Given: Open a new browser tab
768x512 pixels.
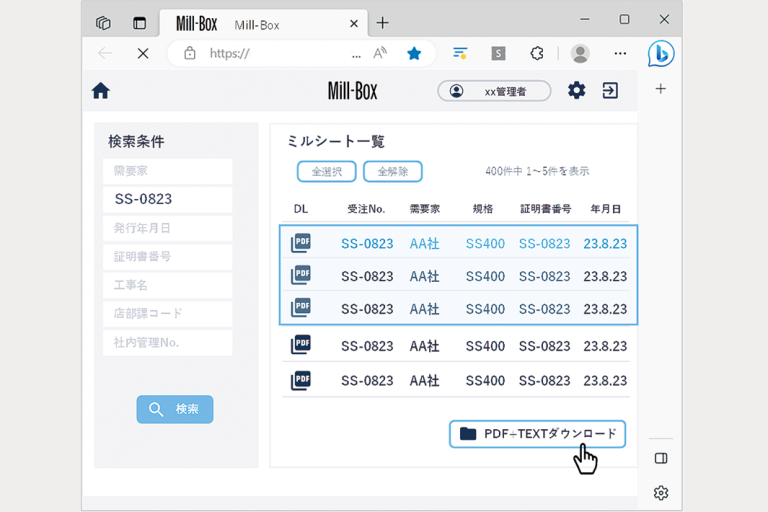Looking at the screenshot, I should (382, 23).
